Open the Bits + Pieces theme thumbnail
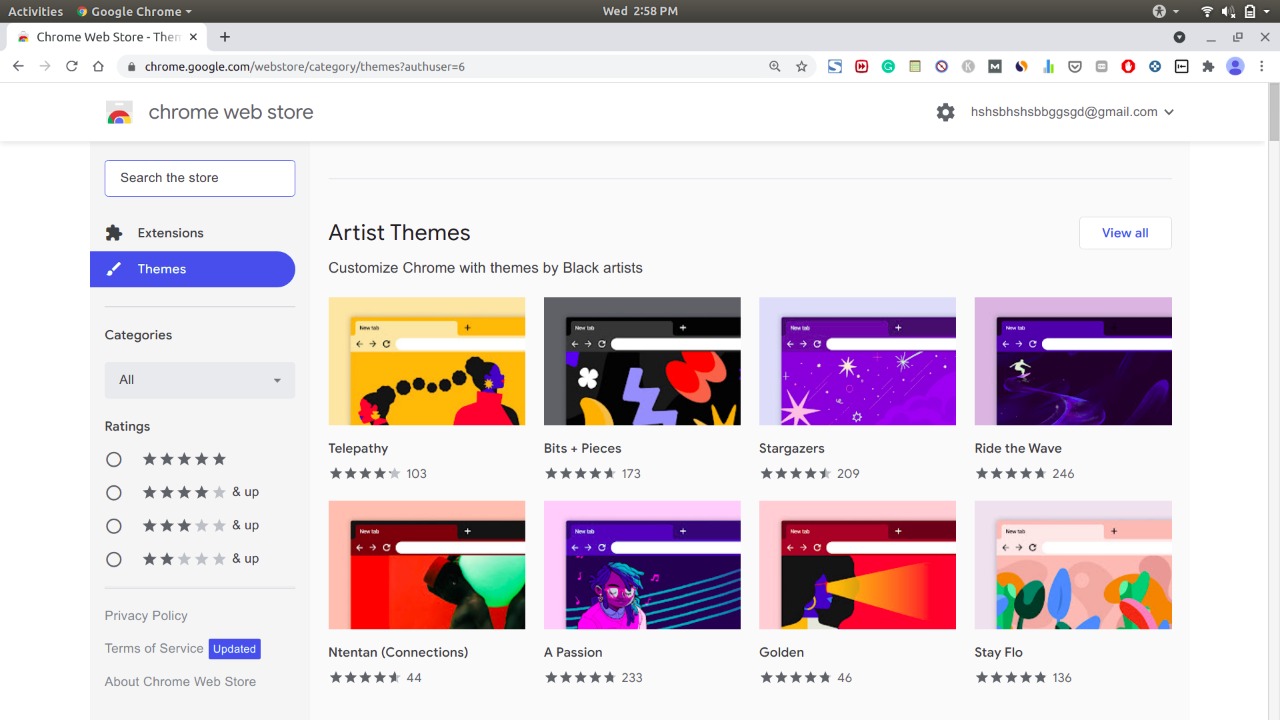This screenshot has height=720, width=1280. [642, 361]
